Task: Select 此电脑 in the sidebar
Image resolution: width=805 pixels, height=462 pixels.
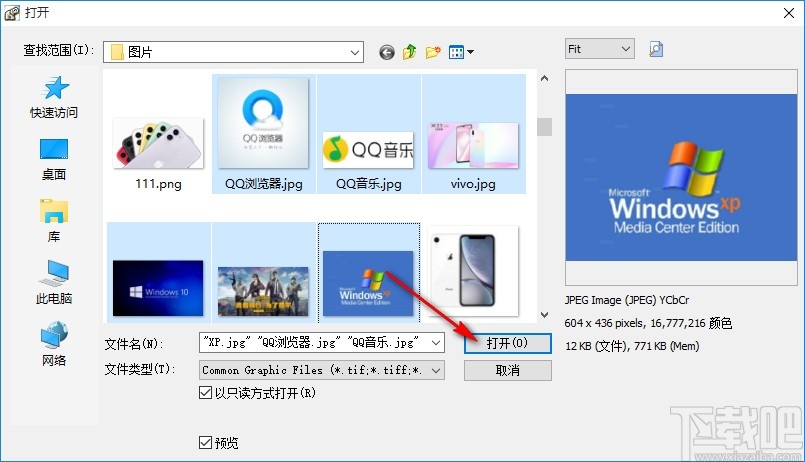Action: point(54,283)
